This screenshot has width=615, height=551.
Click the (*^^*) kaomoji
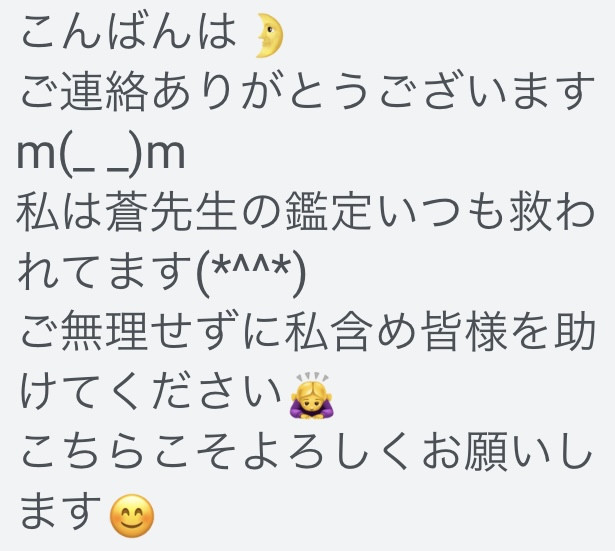tap(250, 275)
